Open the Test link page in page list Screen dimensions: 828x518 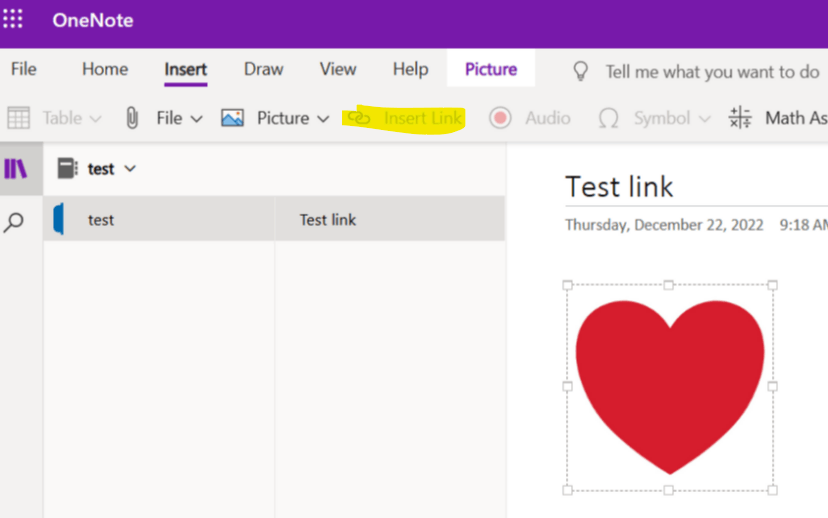click(390, 219)
